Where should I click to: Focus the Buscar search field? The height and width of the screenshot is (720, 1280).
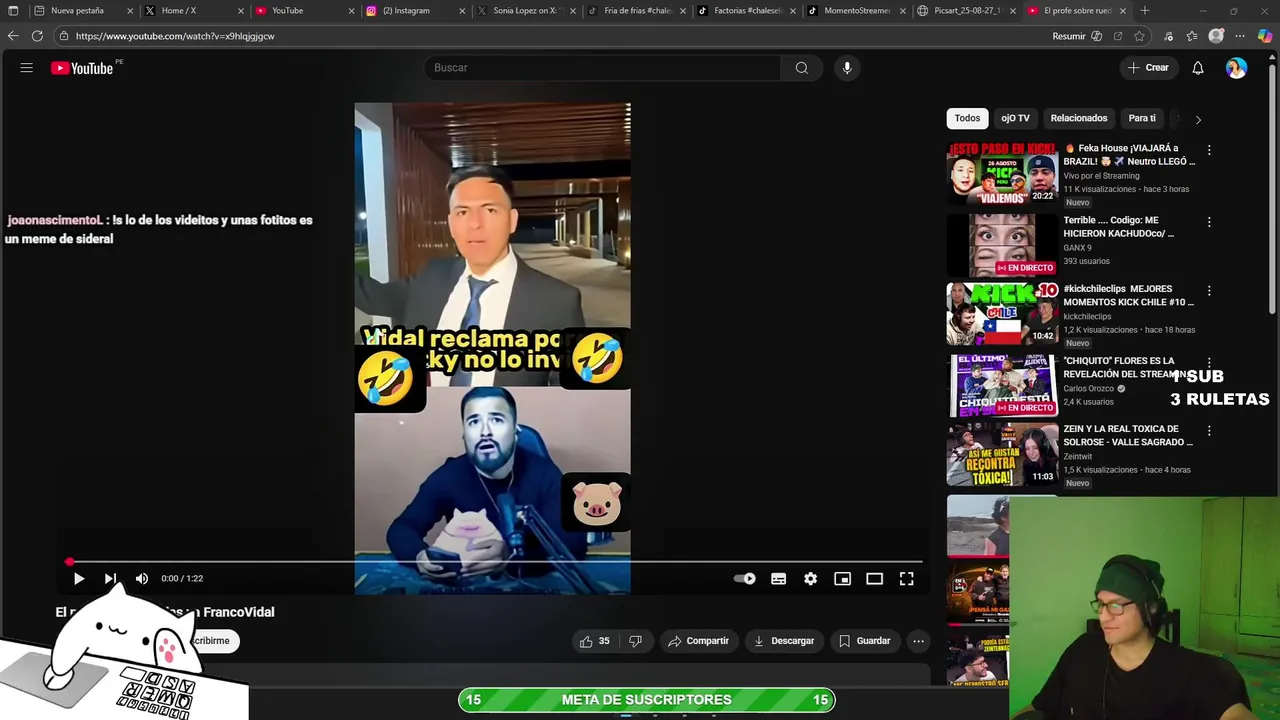(x=603, y=68)
